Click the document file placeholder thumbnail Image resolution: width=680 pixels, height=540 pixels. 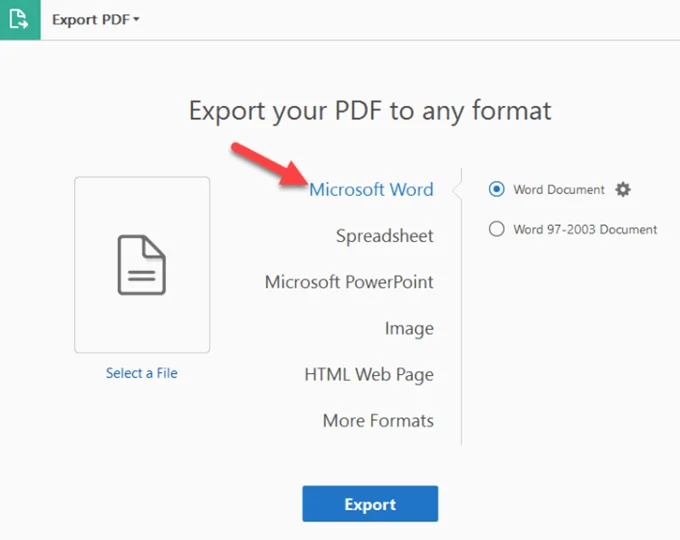142,265
